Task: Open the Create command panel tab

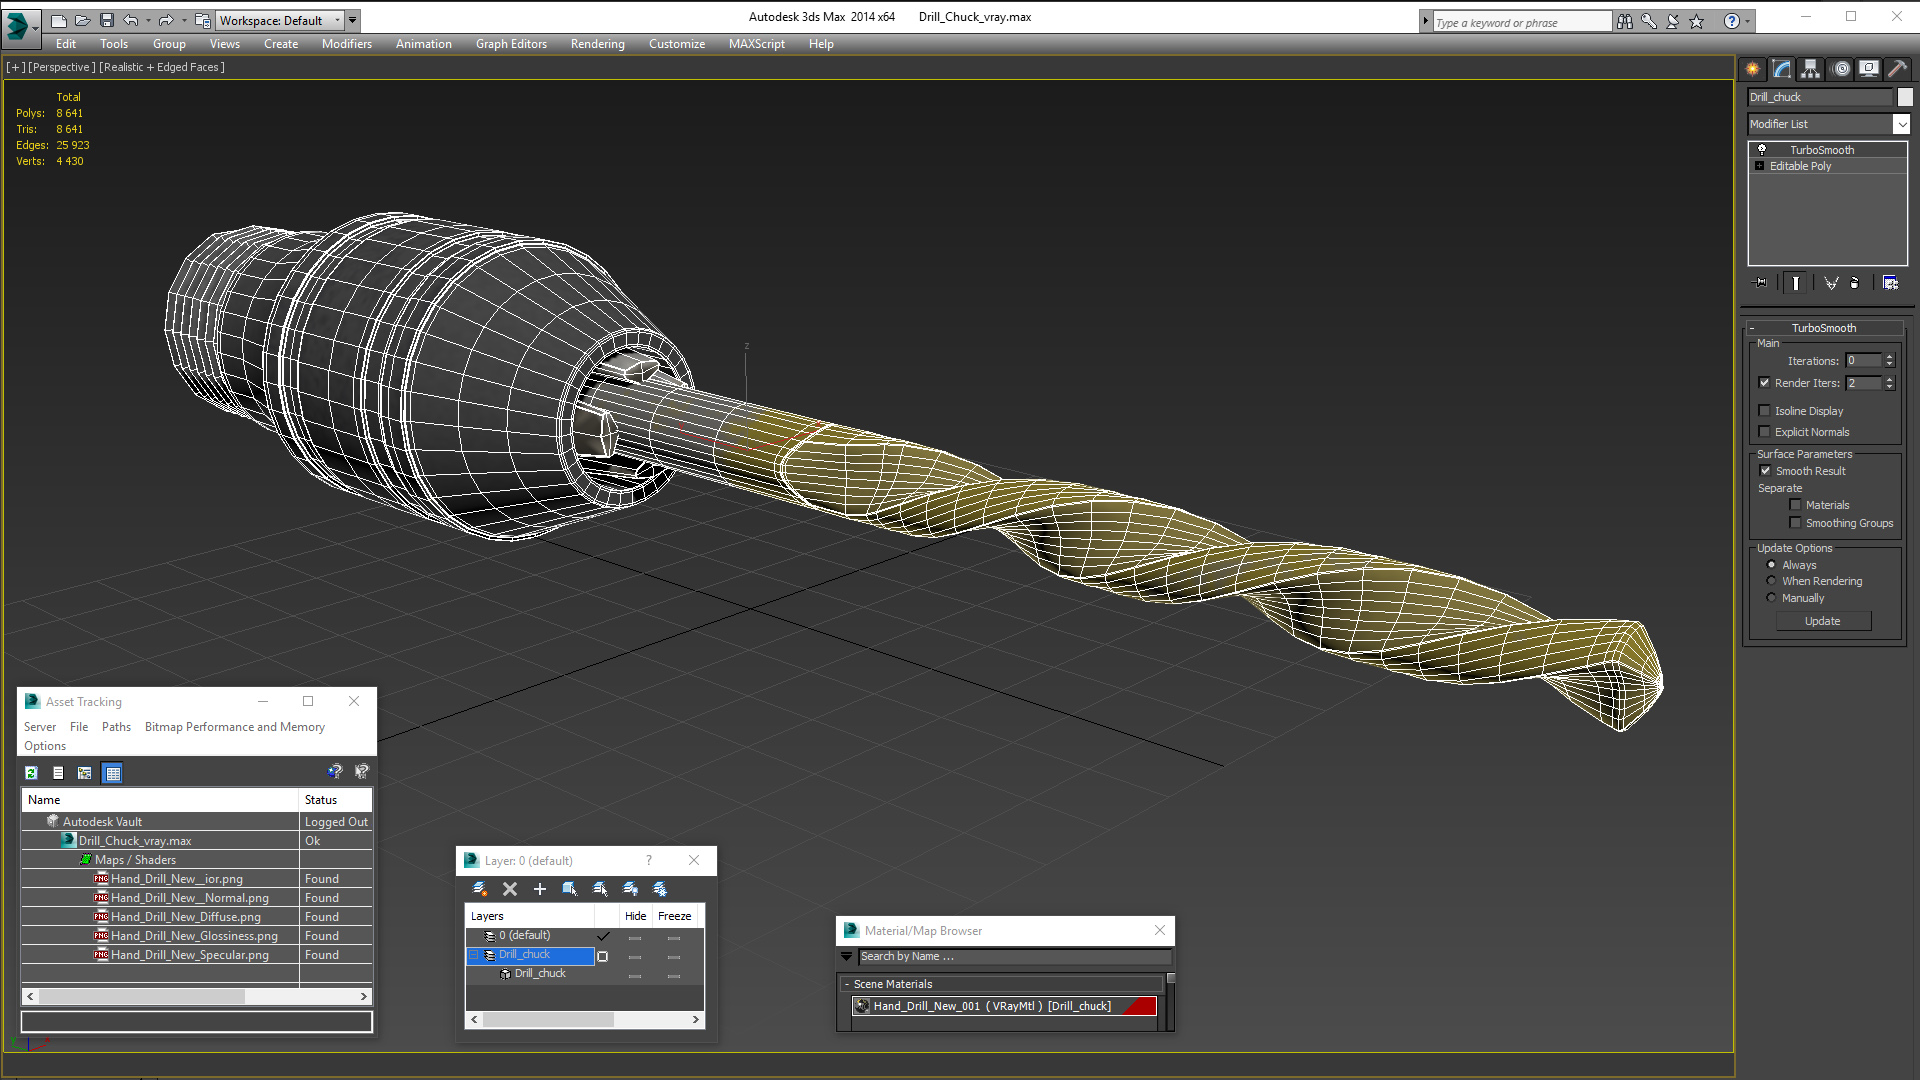Action: click(1753, 69)
